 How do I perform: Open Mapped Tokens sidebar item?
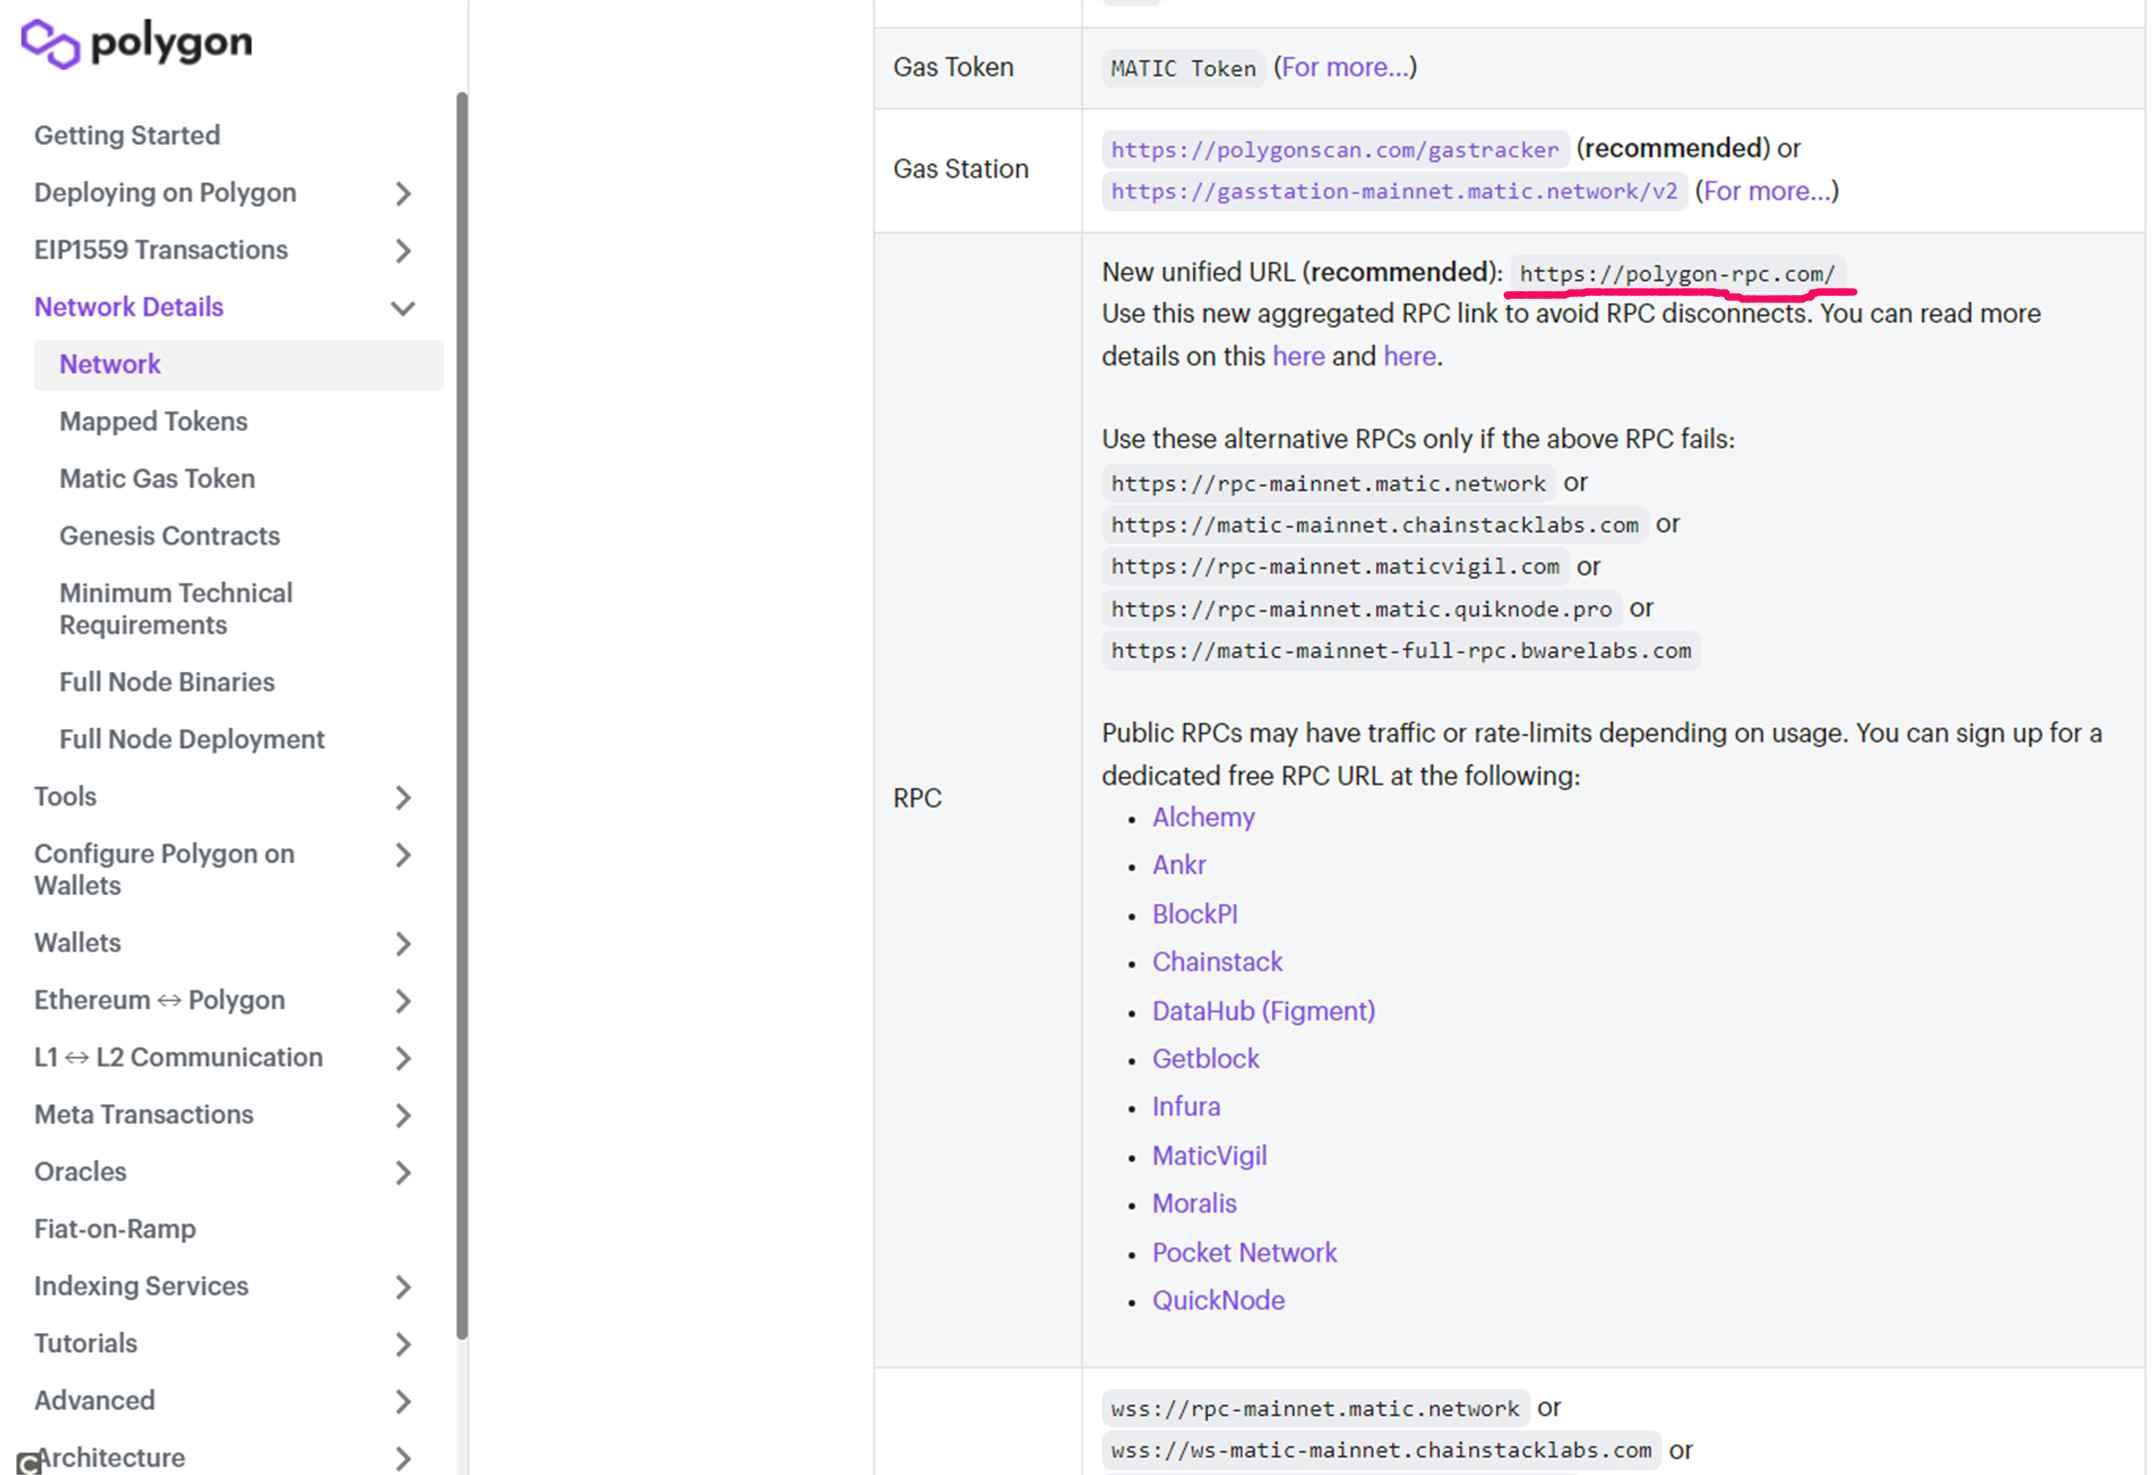click(x=153, y=421)
